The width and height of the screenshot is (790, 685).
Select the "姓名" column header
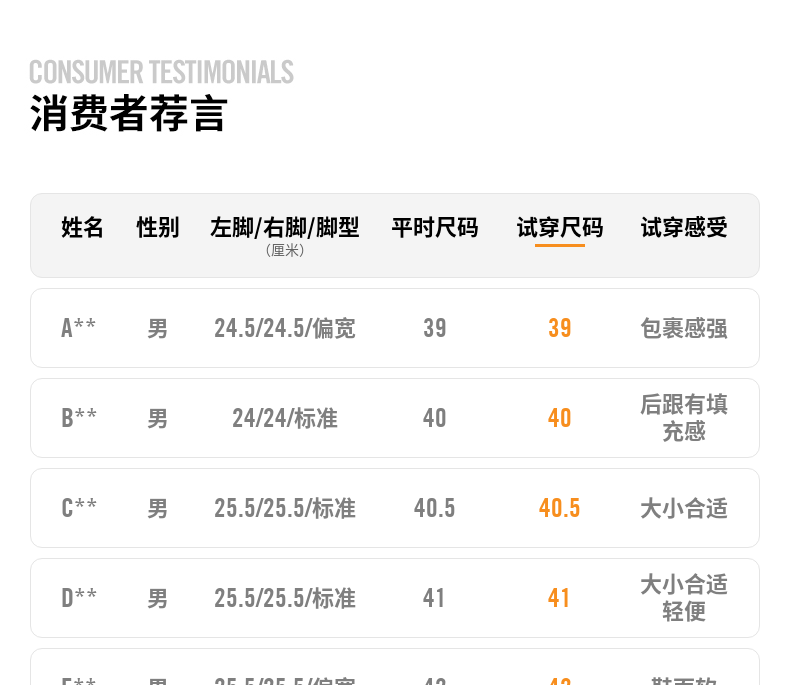click(82, 228)
